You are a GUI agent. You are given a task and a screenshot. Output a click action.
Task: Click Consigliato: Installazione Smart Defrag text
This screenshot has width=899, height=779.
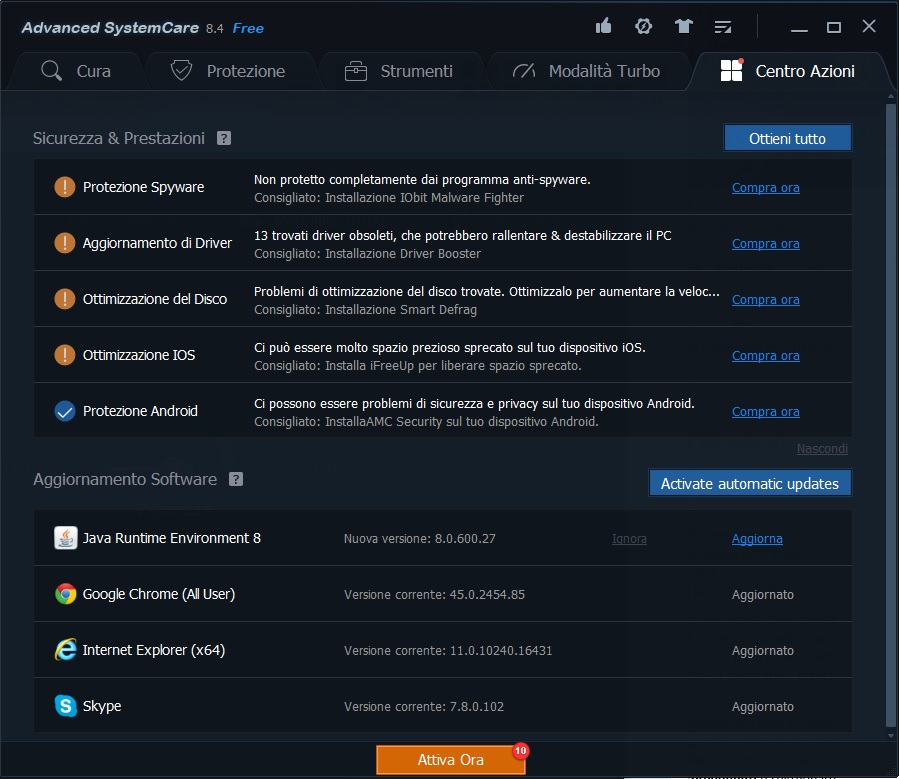[x=365, y=310]
